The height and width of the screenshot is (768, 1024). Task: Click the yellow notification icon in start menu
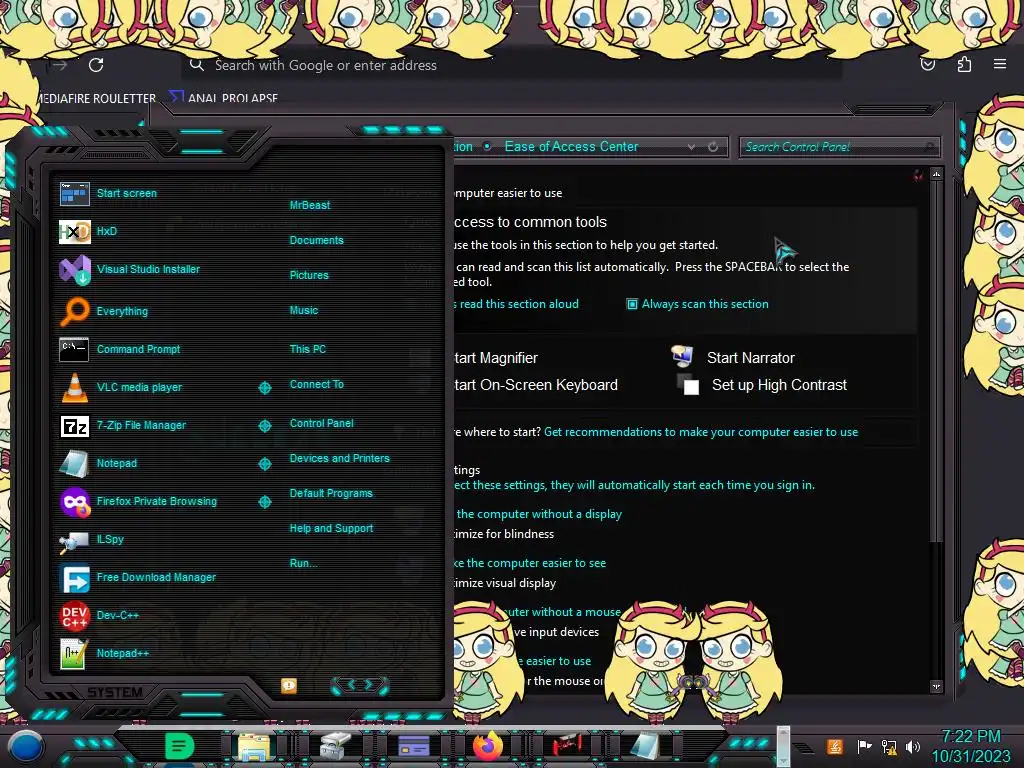pyautogui.click(x=289, y=686)
